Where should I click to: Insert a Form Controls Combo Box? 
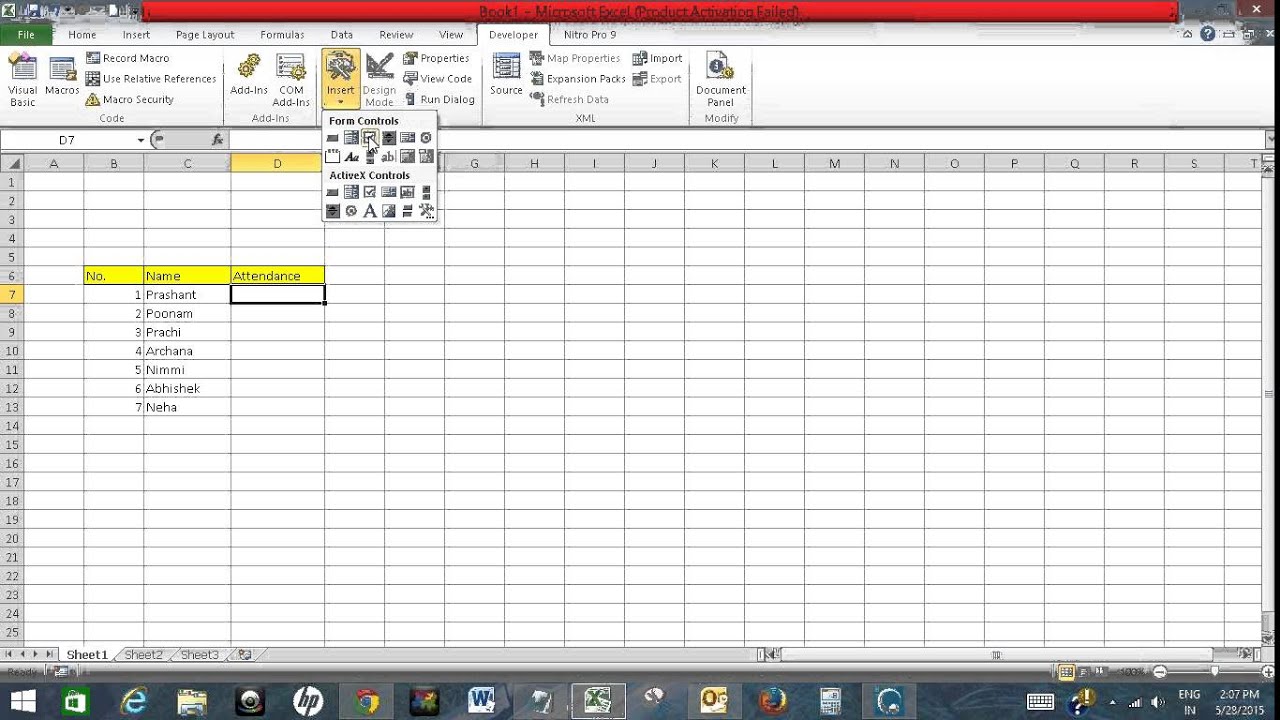(351, 138)
